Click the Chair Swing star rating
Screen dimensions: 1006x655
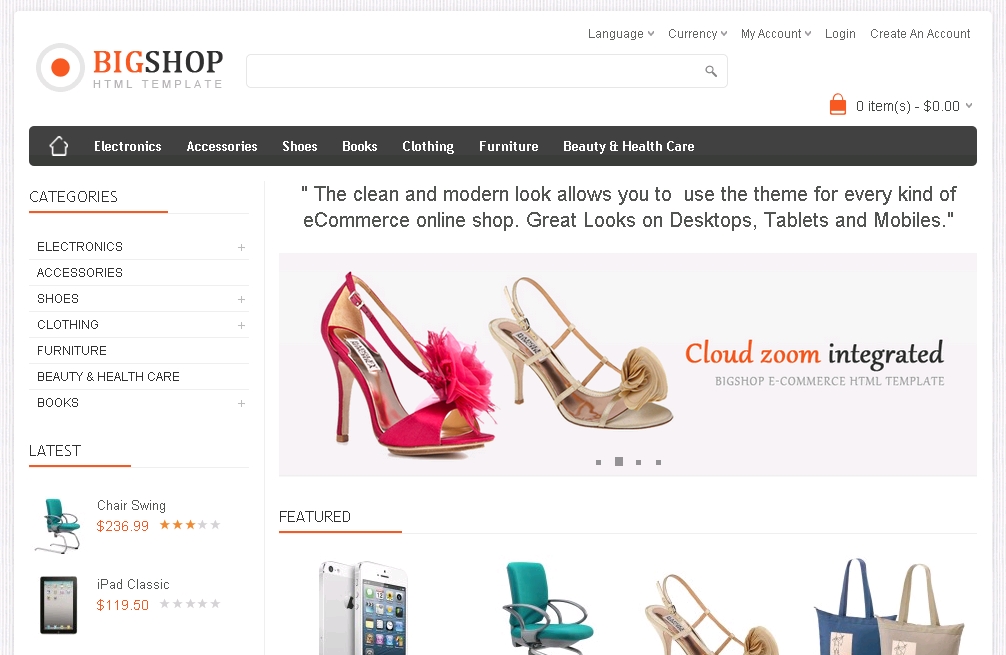(189, 525)
